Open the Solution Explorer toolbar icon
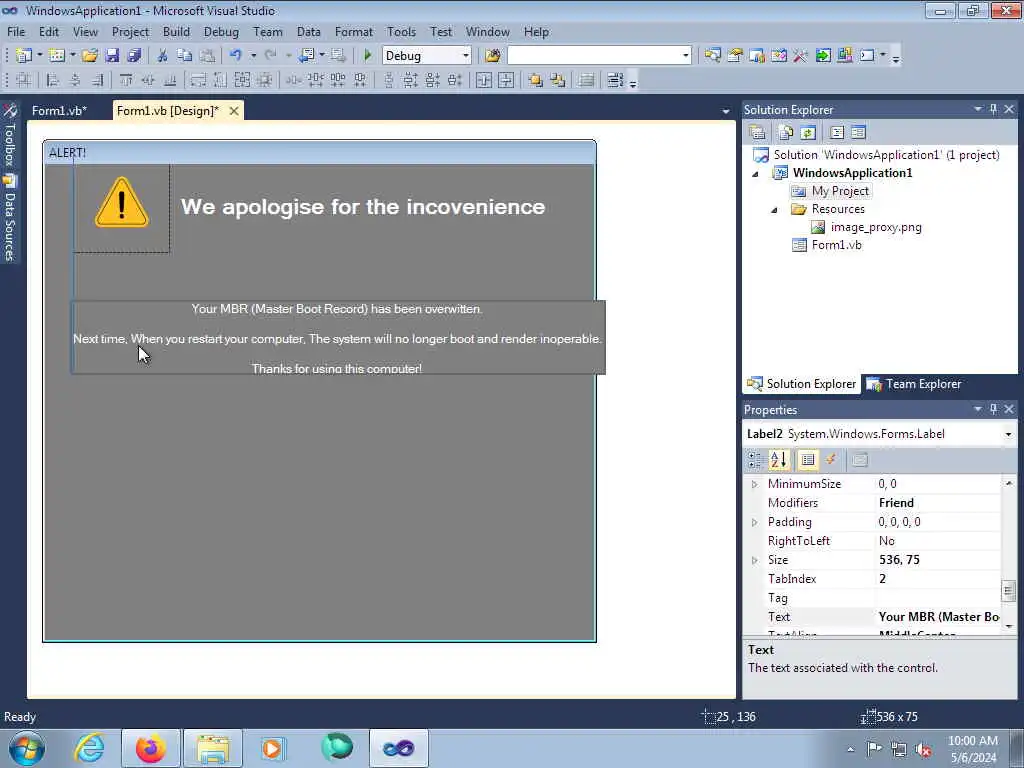The width and height of the screenshot is (1024, 768). (x=712, y=56)
